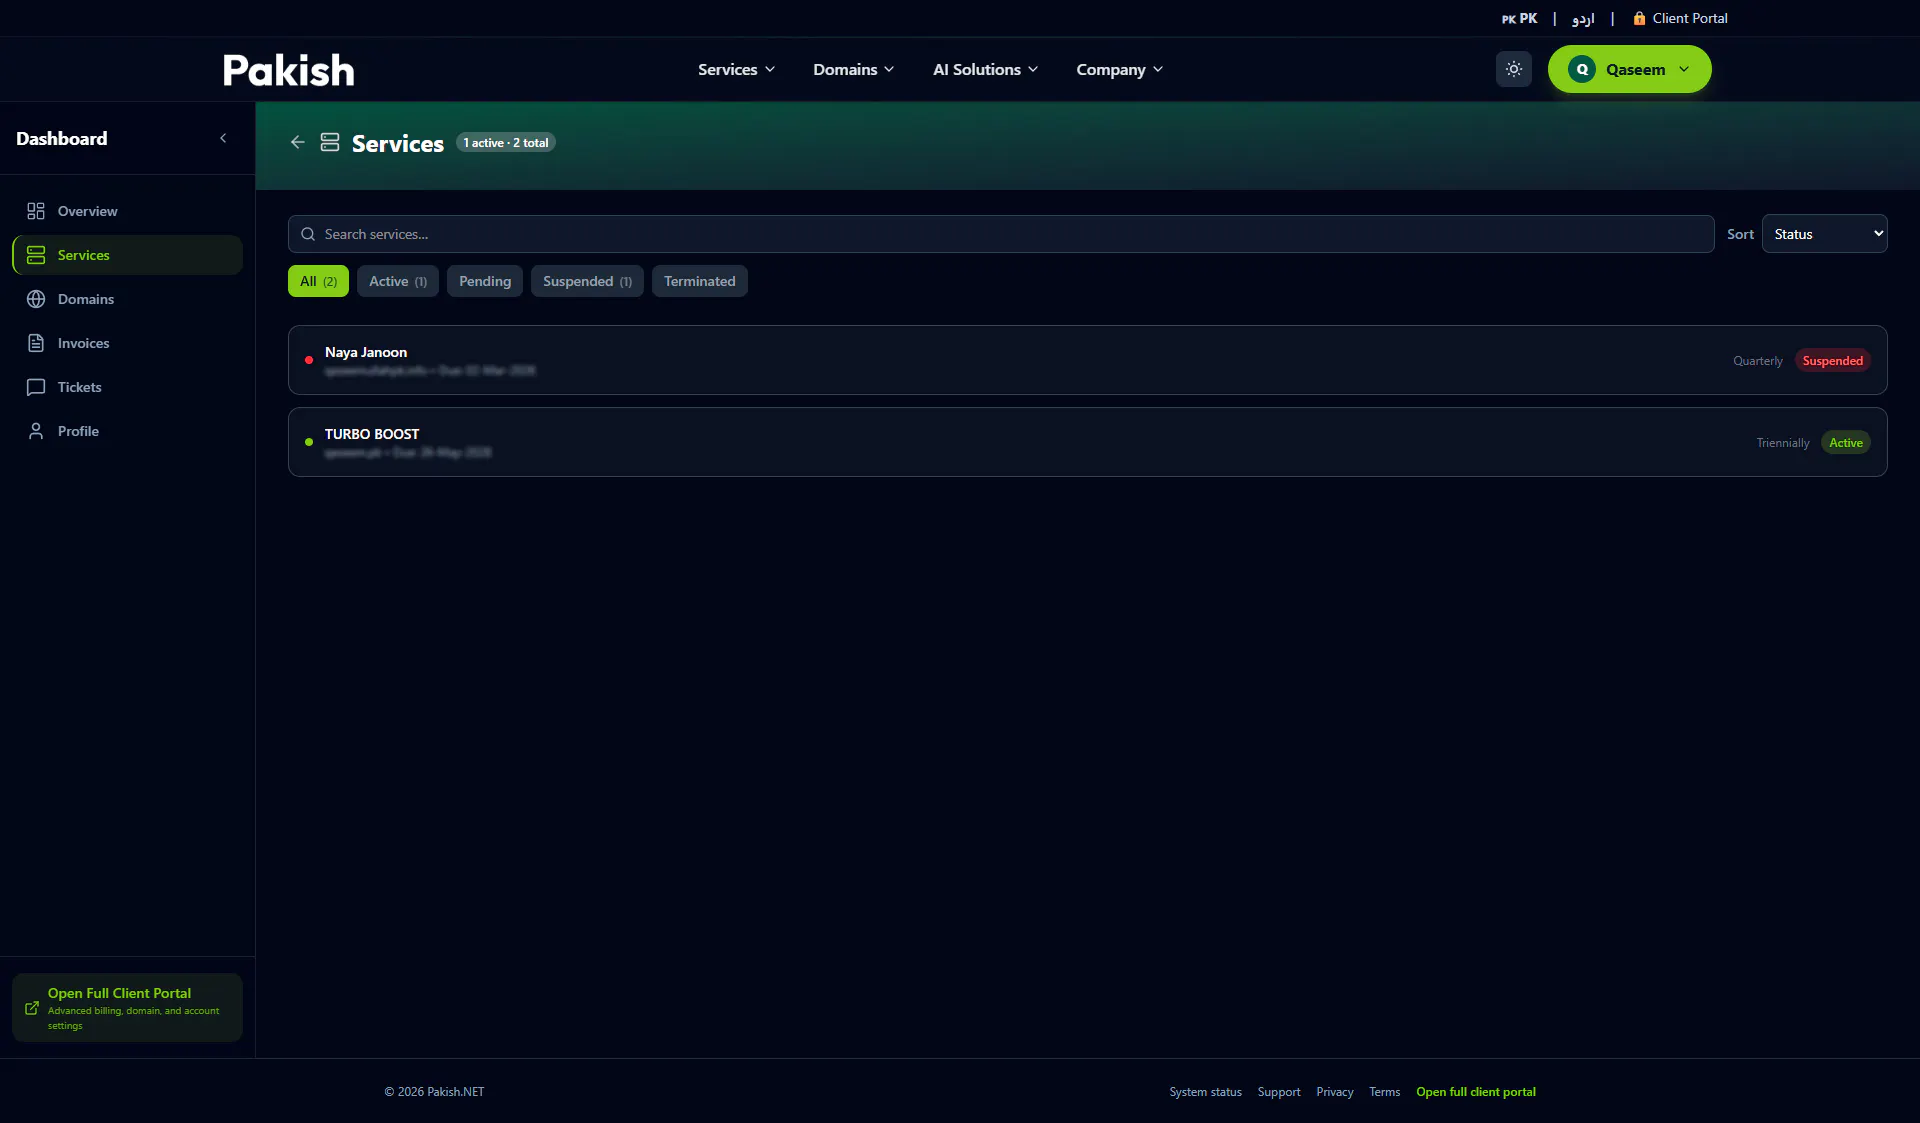Select Services in the sidebar
The height and width of the screenshot is (1123, 1920).
127,255
